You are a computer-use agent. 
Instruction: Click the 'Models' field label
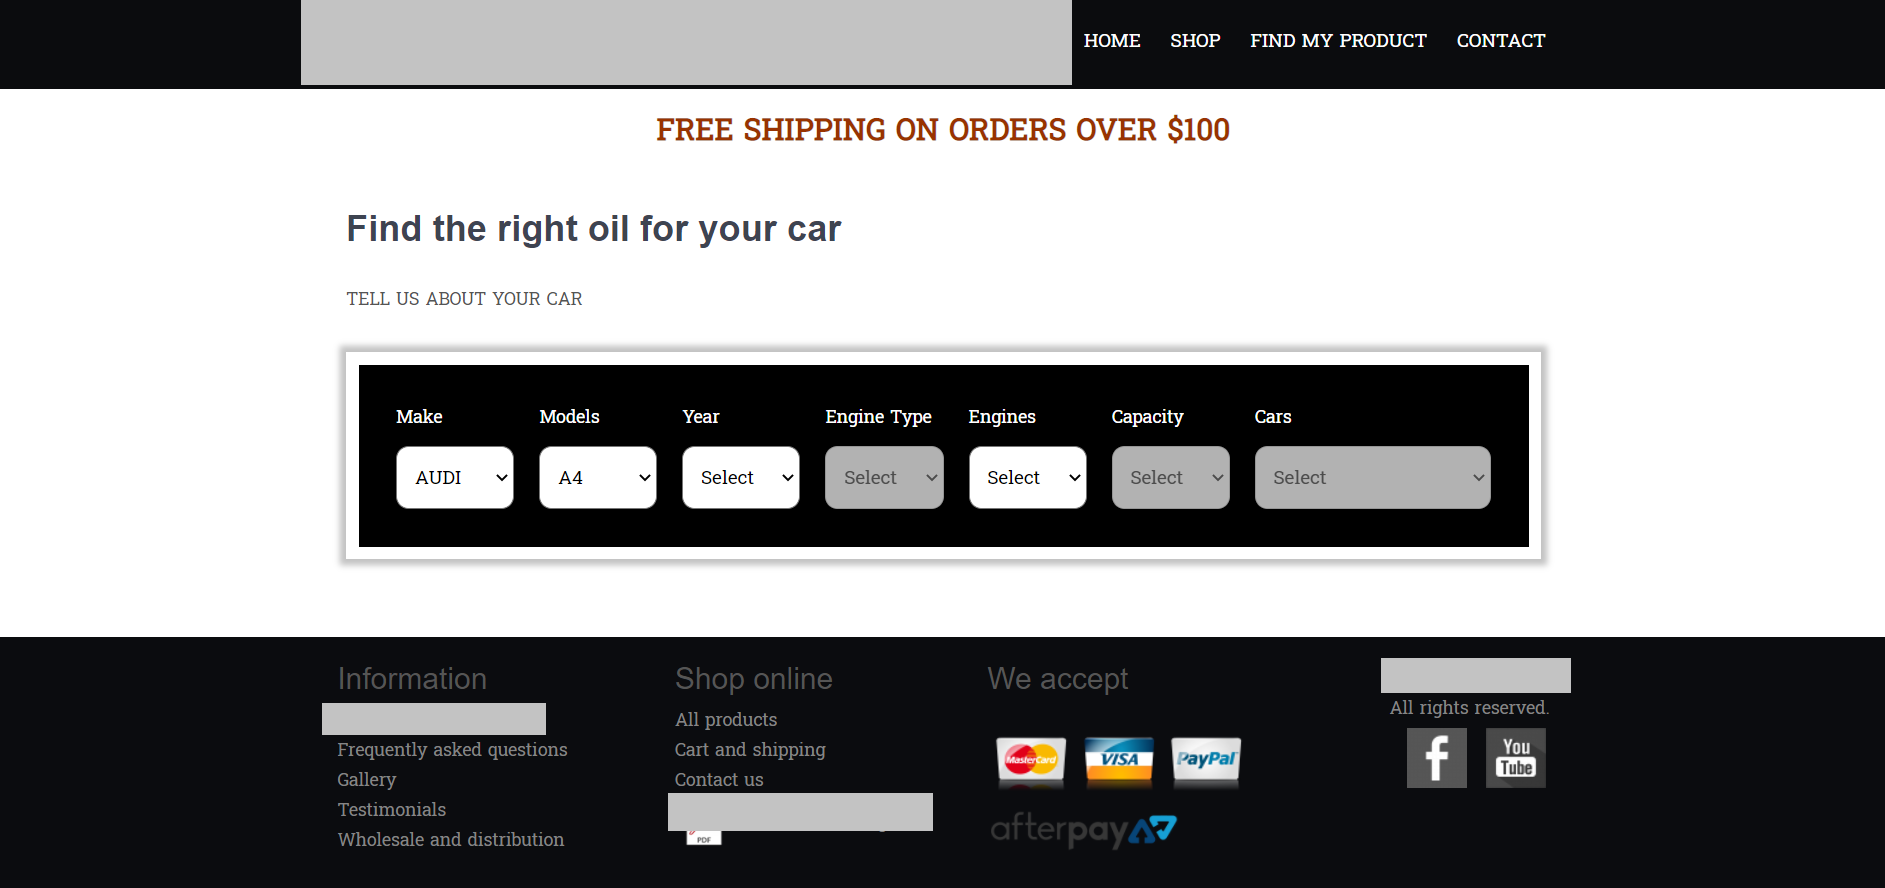coord(569,417)
